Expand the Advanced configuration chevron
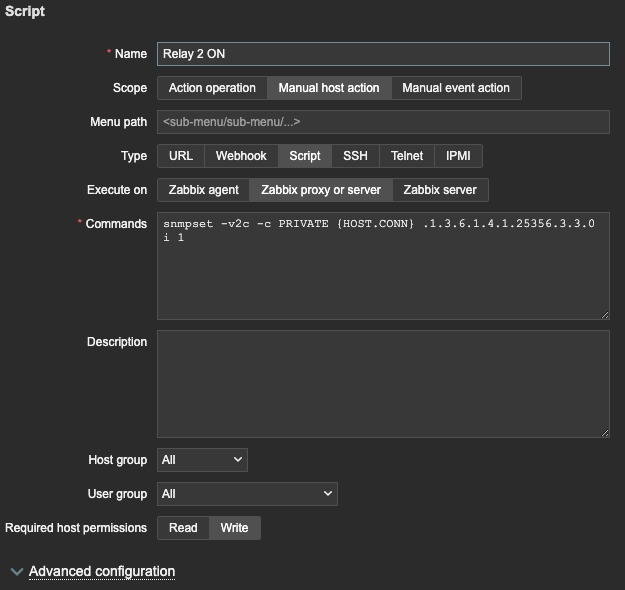 16,572
